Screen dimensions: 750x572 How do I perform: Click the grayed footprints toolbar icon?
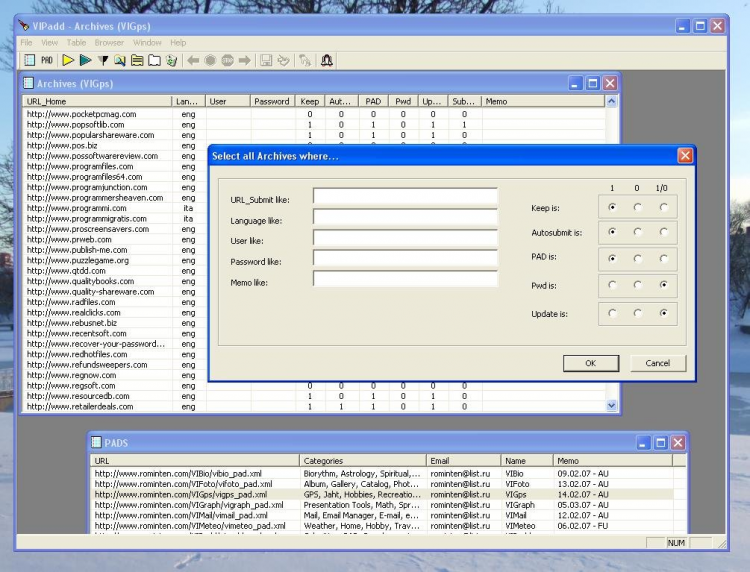(305, 60)
